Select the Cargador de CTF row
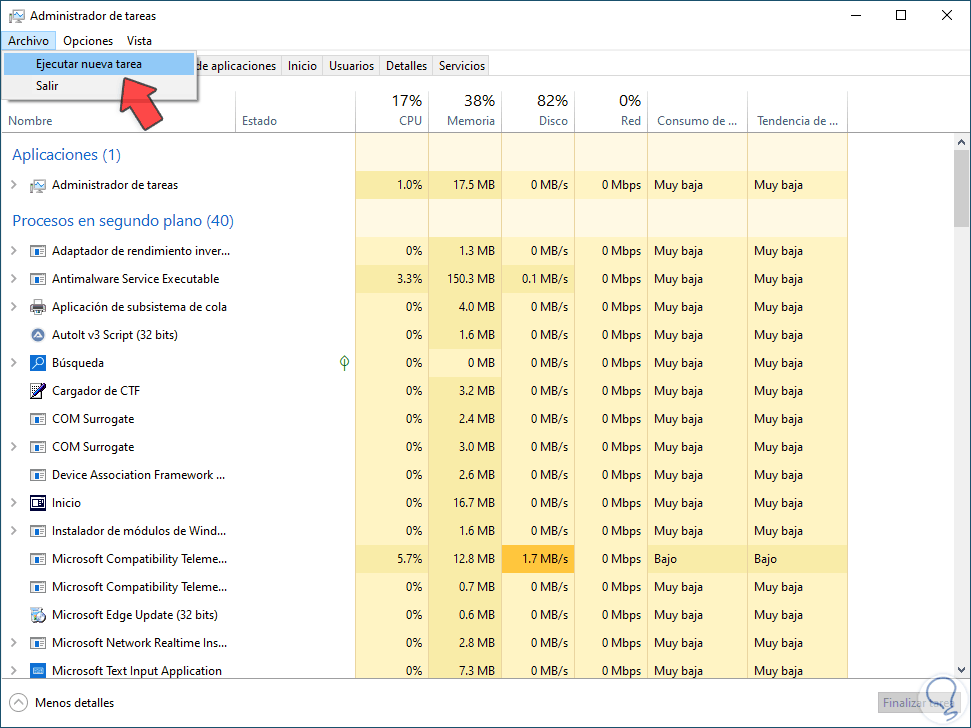 [424, 391]
